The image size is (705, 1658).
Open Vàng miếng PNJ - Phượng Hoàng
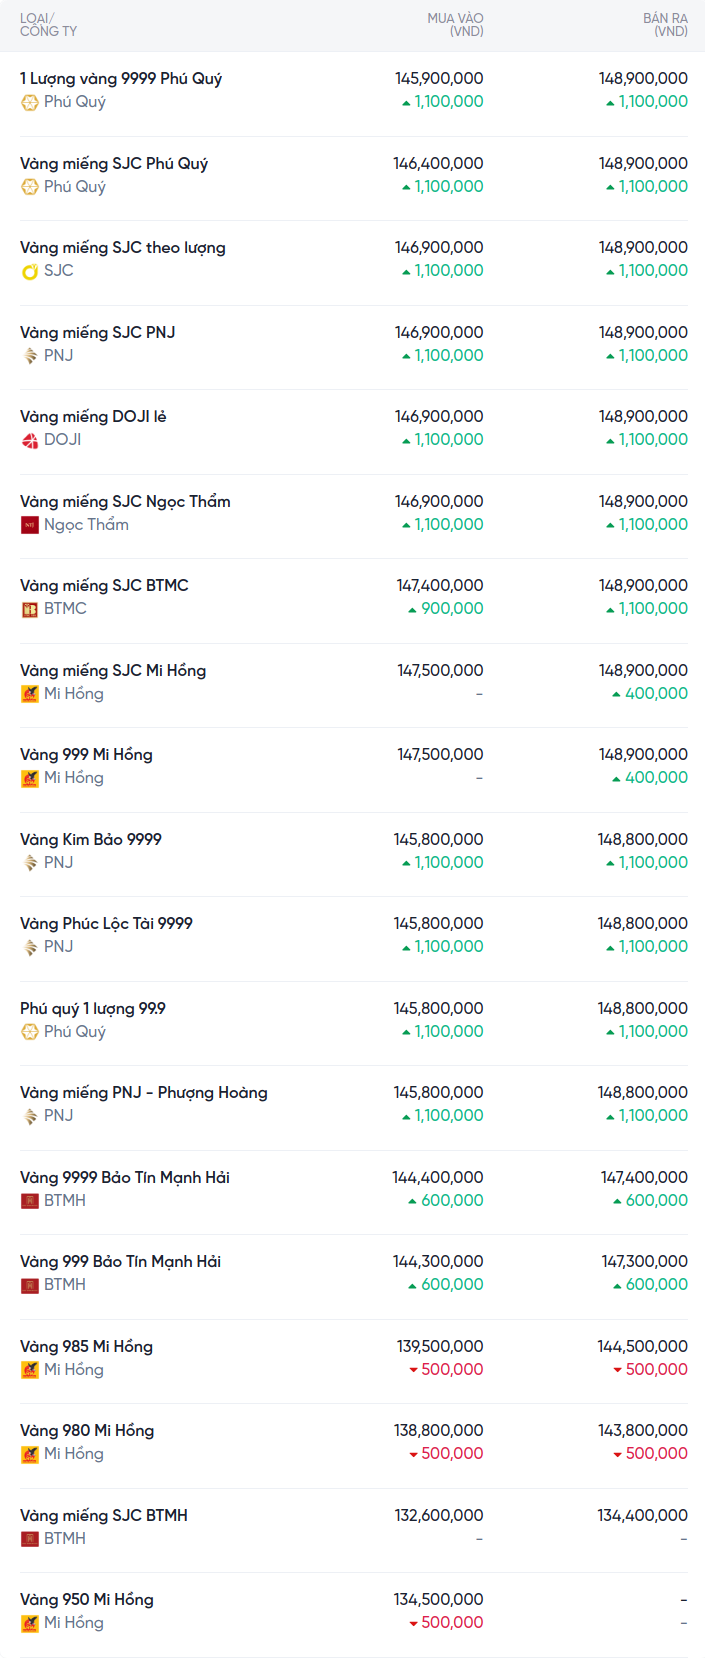click(x=144, y=1093)
